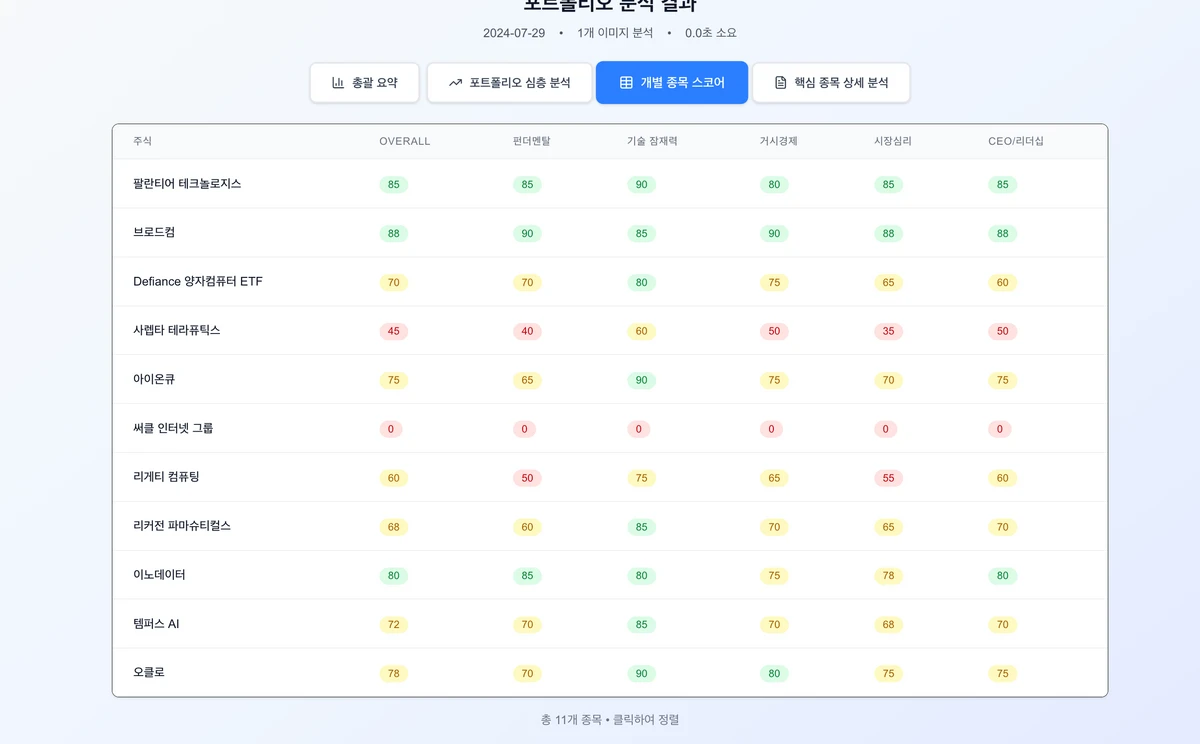The image size is (1200, 744).
Task: Sort by the 펀더멘탈 column header
Action: [531, 141]
